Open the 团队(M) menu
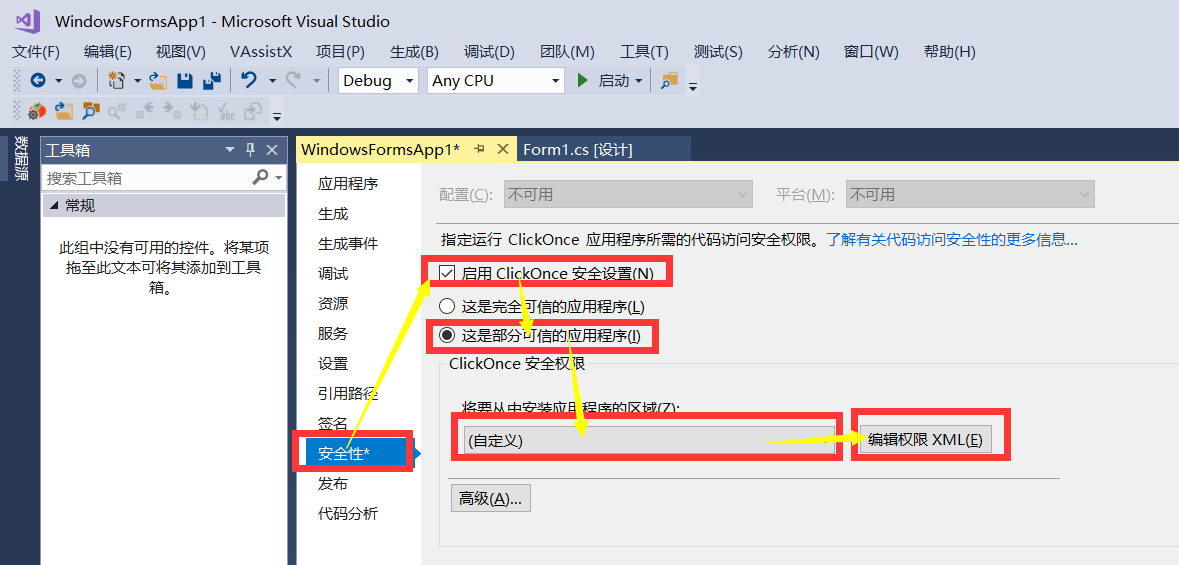 (x=568, y=52)
